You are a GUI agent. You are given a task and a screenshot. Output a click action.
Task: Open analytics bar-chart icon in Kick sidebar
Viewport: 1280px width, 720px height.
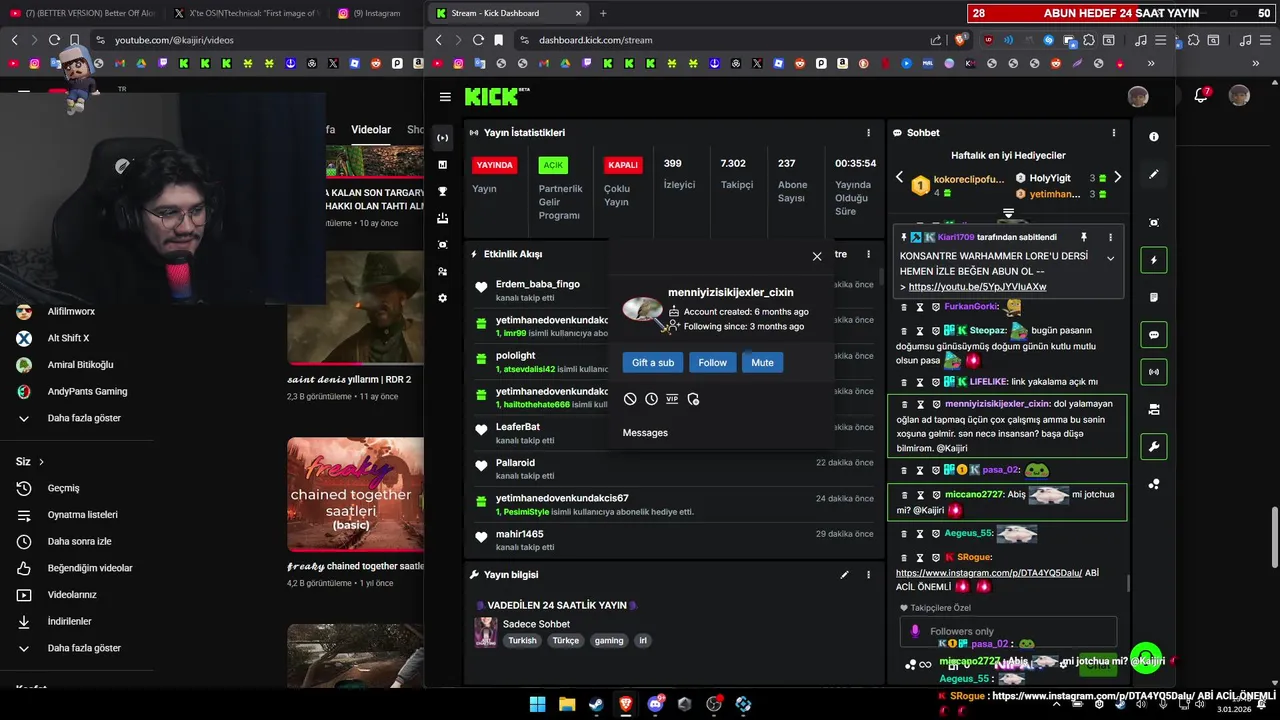(443, 164)
